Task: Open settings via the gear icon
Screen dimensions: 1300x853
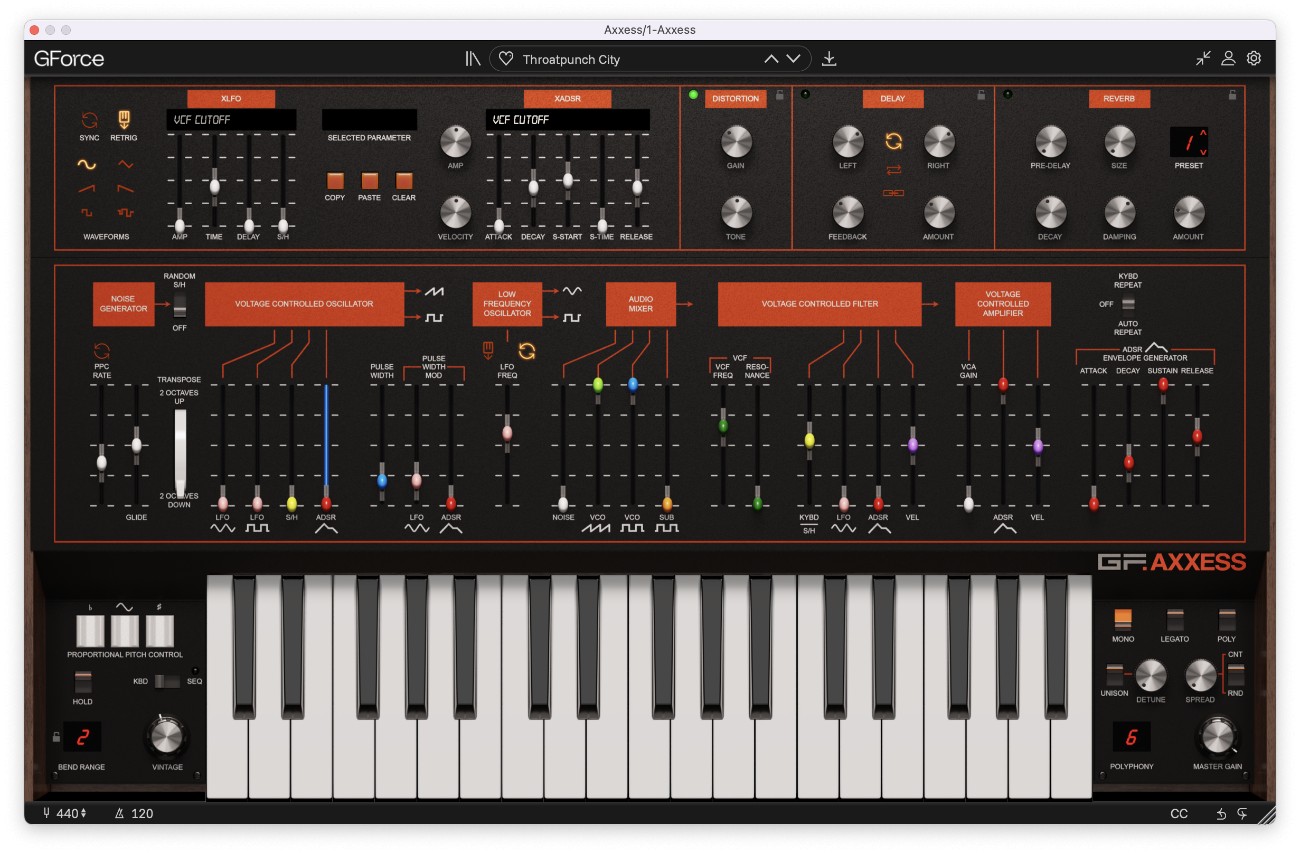Action: click(1254, 59)
